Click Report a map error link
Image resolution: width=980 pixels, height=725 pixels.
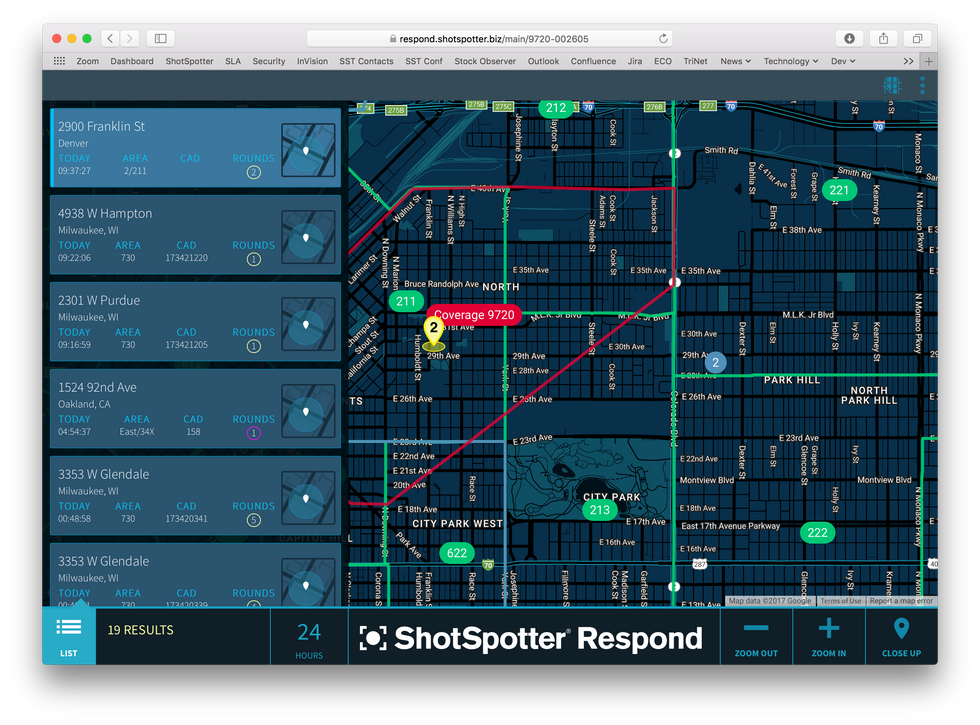tap(901, 601)
